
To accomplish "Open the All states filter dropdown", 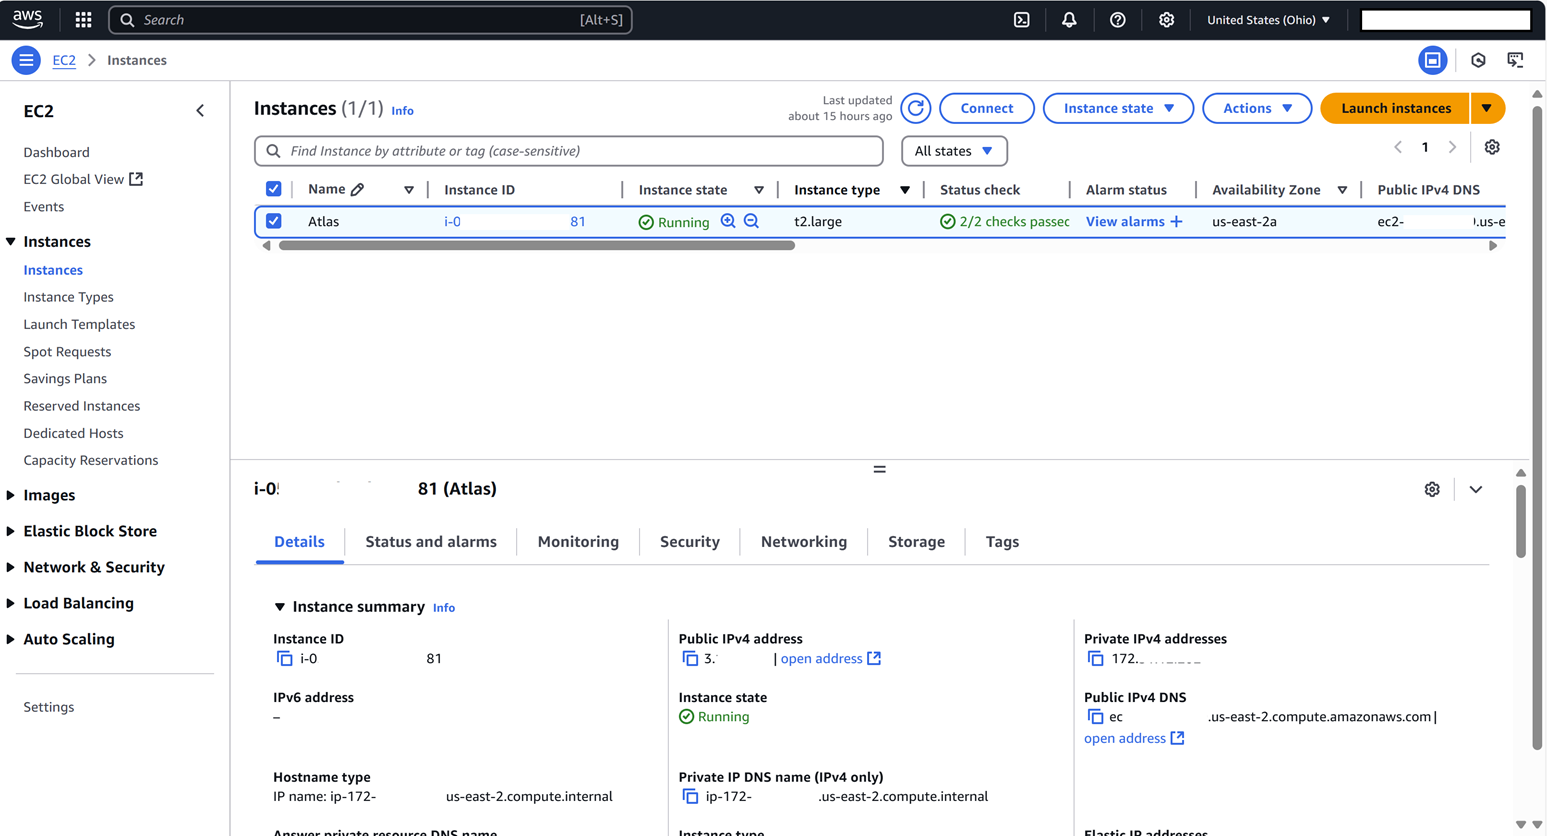I will (954, 151).
